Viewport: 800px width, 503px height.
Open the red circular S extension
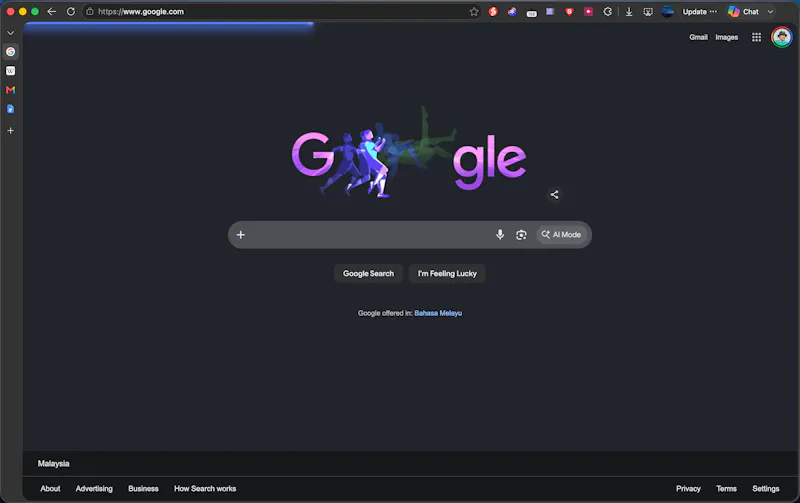pyautogui.click(x=493, y=11)
